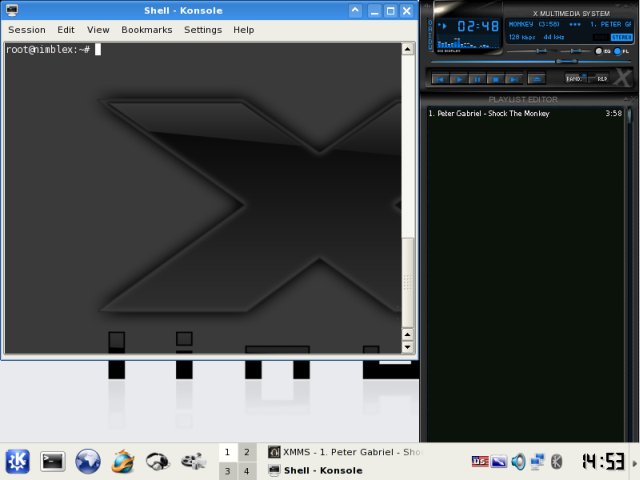
Task: Click the 3:58 duration in playlist
Action: coord(613,113)
